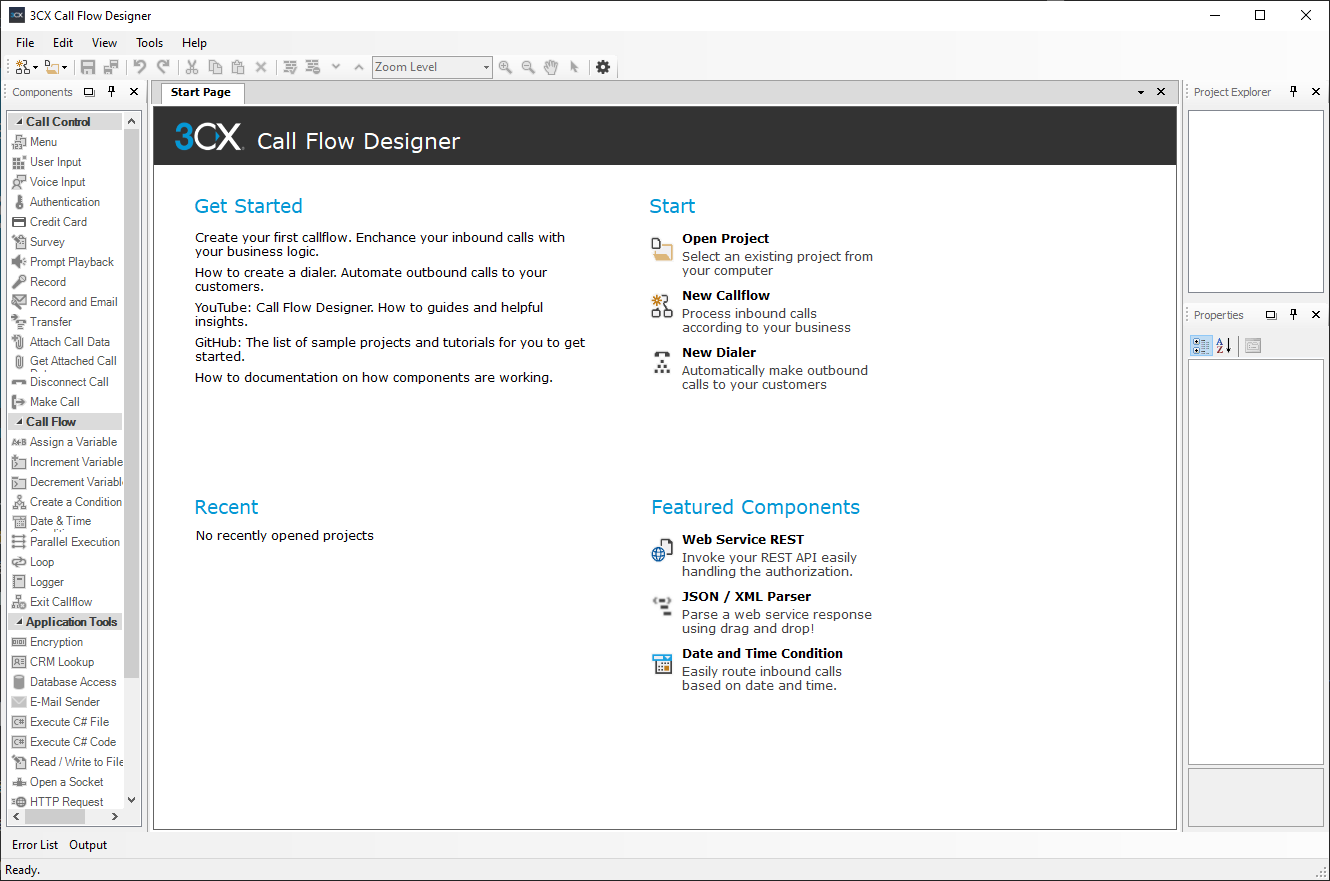Viewport: 1330px width, 881px height.
Task: Pin the Project Explorer panel
Action: pos(1293,92)
